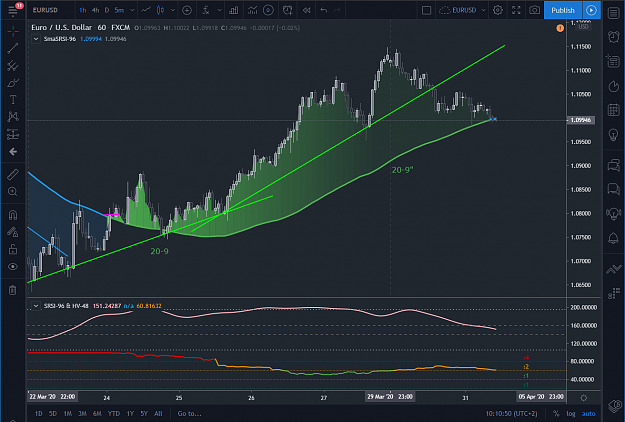Select the text annotation tool
The height and width of the screenshot is (422, 625).
click(x=13, y=99)
